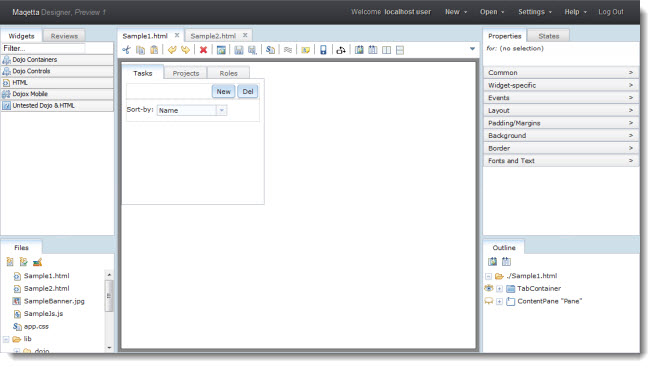The image size is (655, 368).
Task: Click the preview in browser icon
Action: tap(221, 50)
